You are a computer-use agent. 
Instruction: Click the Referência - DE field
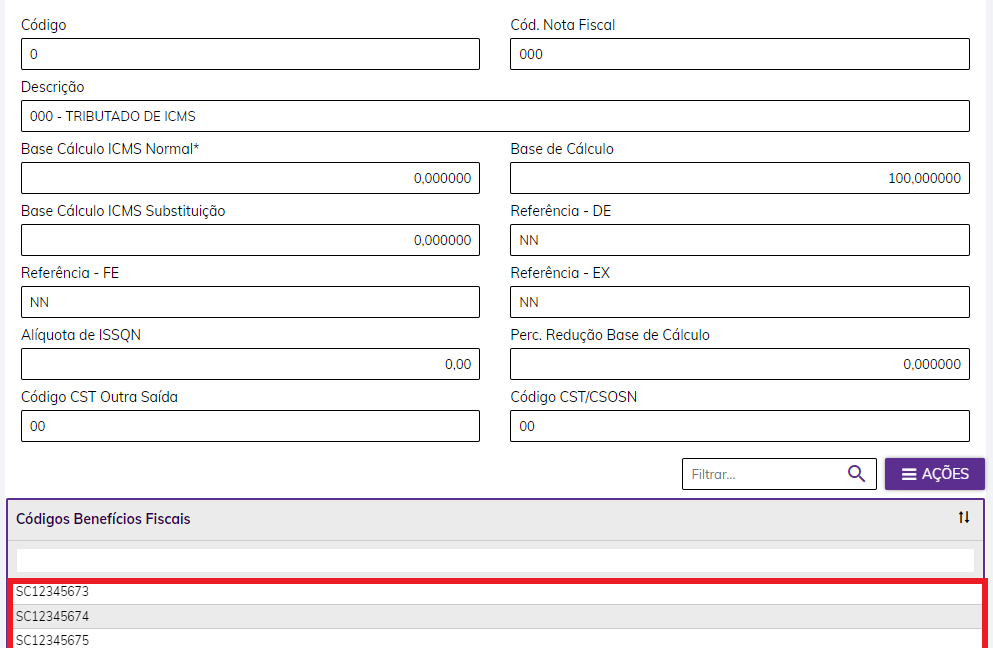click(x=739, y=240)
